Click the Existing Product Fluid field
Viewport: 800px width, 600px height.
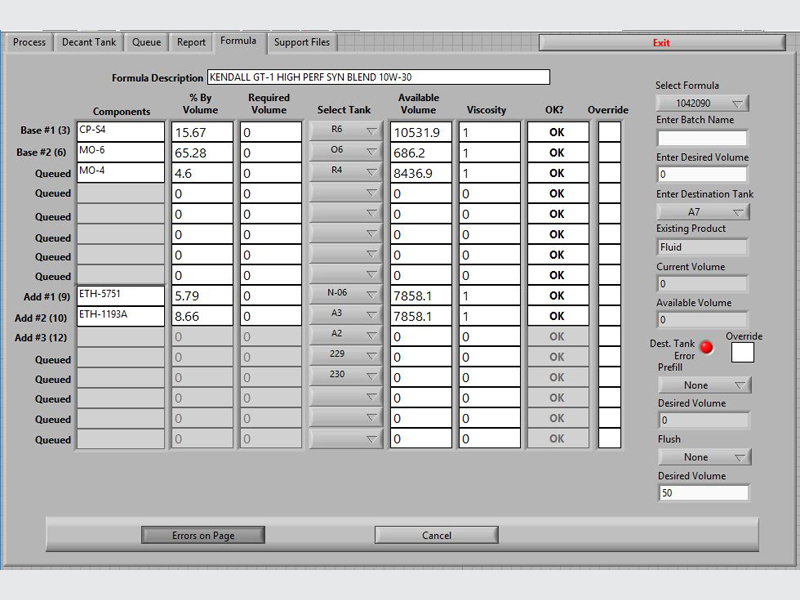tap(702, 247)
